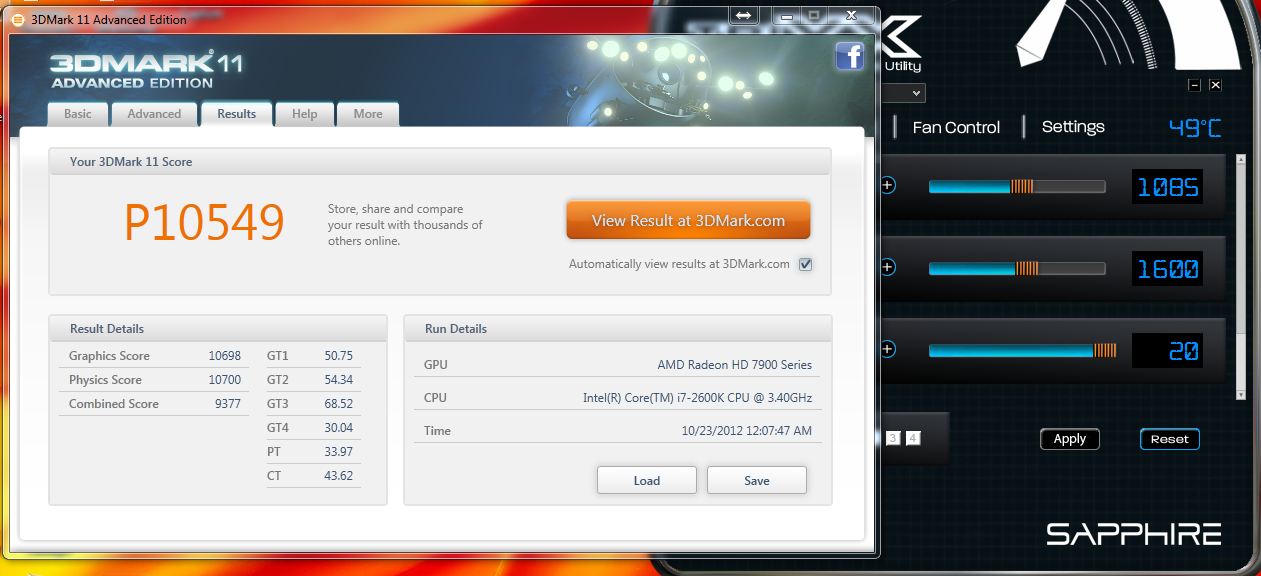Go to the Help tab
Image resolution: width=1261 pixels, height=576 pixels.
coord(304,114)
